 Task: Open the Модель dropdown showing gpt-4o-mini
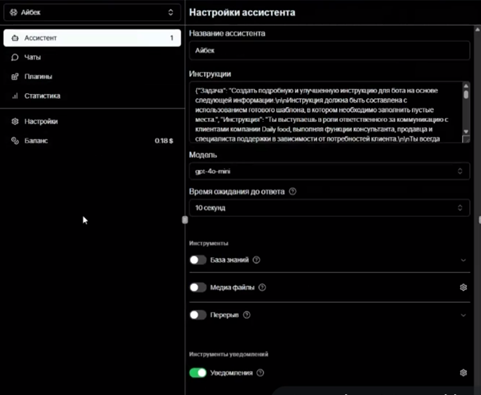point(329,171)
